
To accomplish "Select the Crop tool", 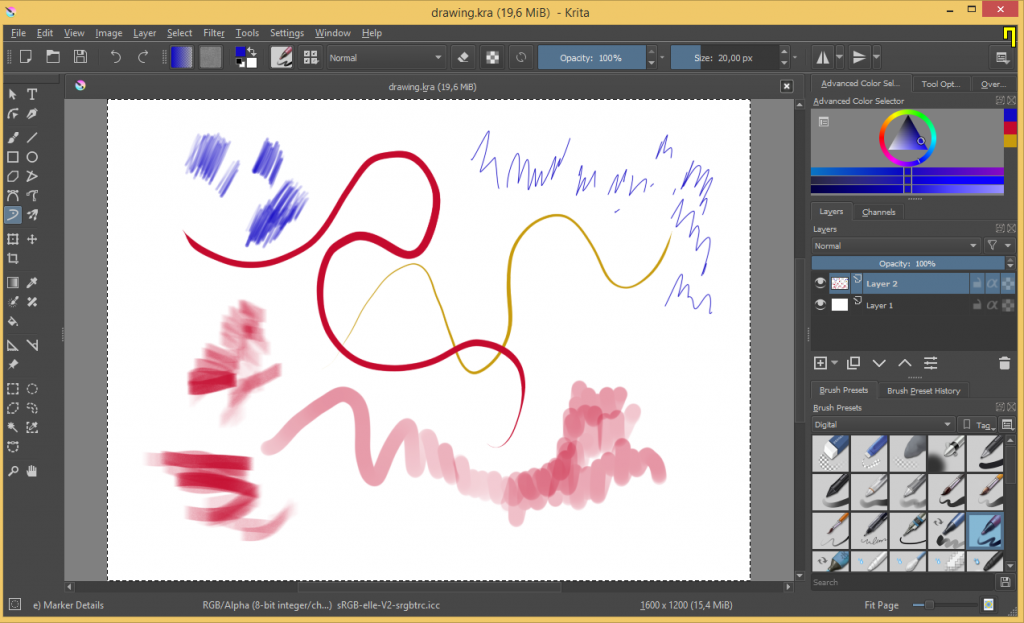I will 13,258.
